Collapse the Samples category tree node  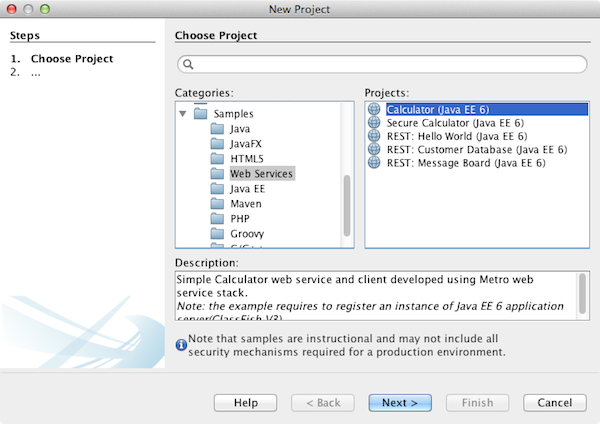(x=183, y=114)
